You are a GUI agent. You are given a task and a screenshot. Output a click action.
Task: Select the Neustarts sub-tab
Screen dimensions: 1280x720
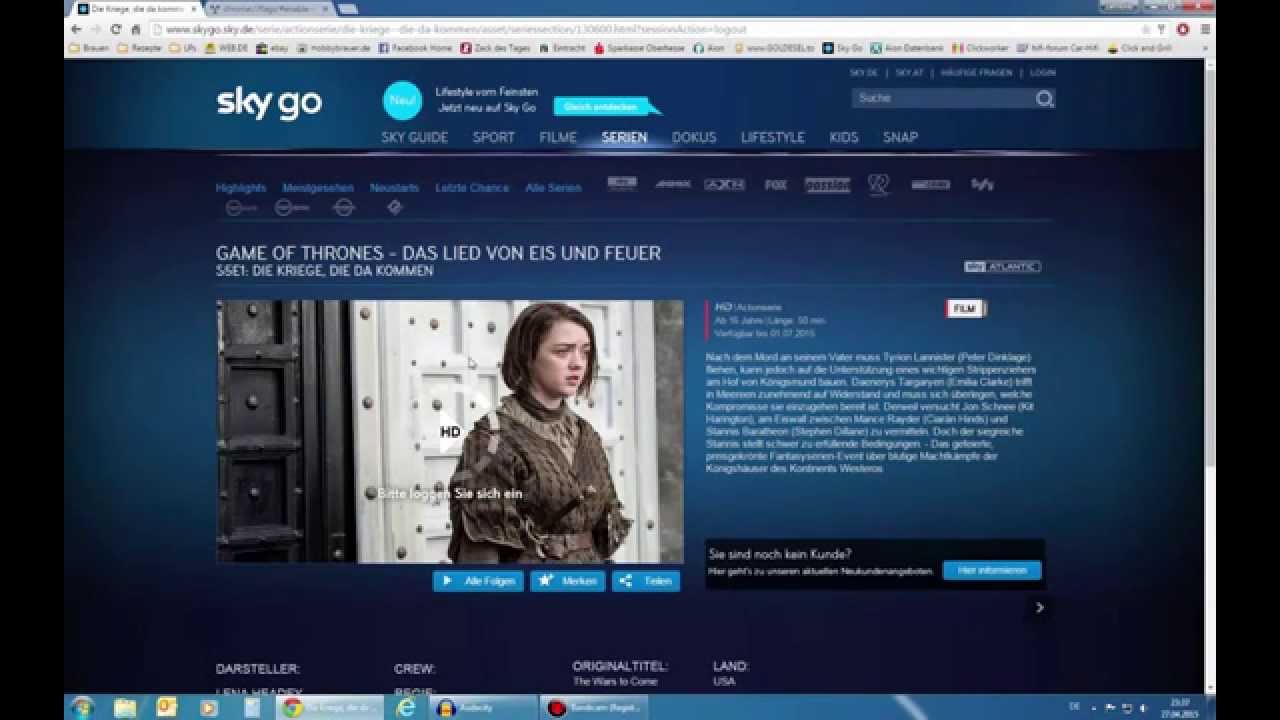point(394,188)
